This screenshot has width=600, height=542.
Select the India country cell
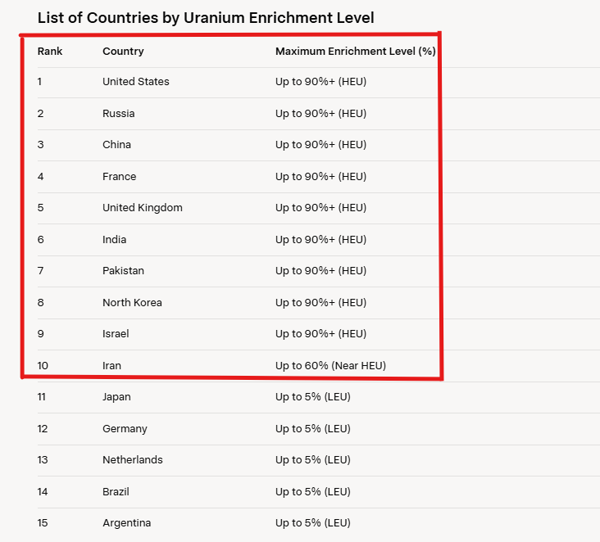(114, 240)
